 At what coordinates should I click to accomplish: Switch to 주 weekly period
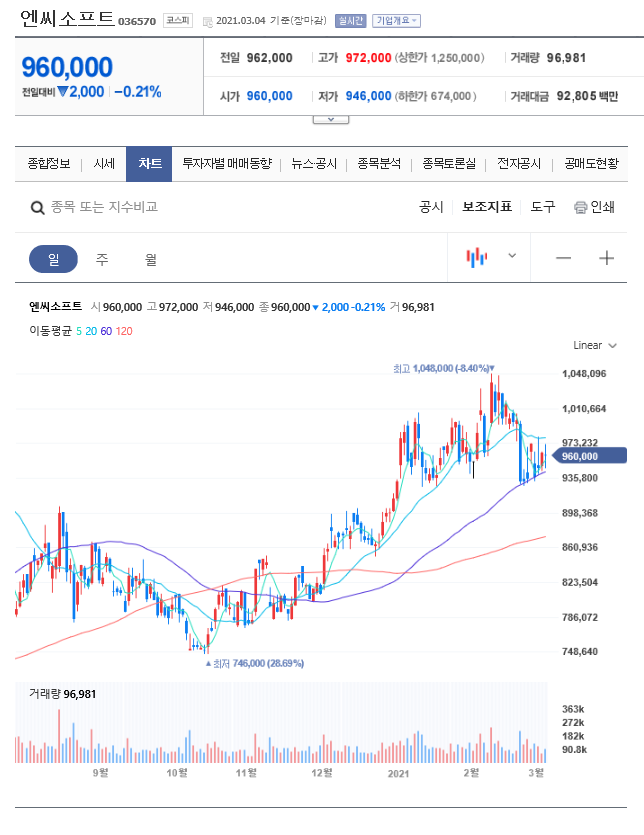(102, 259)
